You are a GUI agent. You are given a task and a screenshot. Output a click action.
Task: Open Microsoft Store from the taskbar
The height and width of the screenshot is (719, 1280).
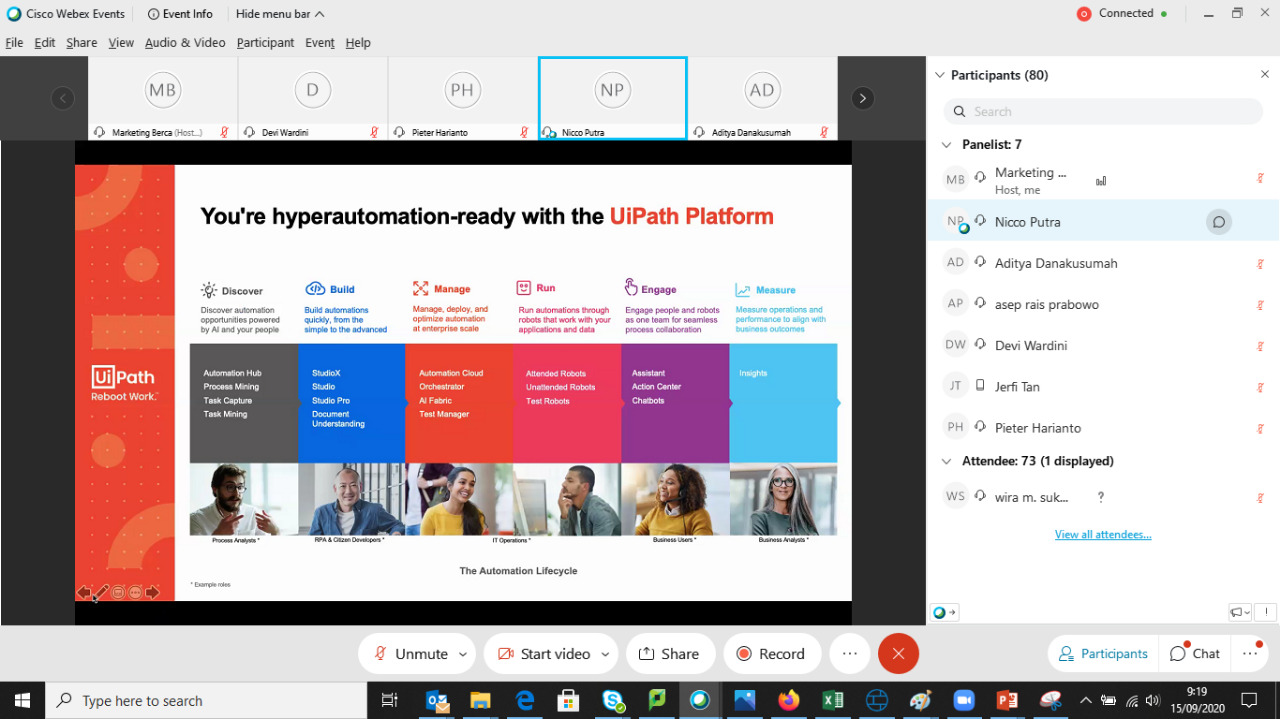pos(569,701)
